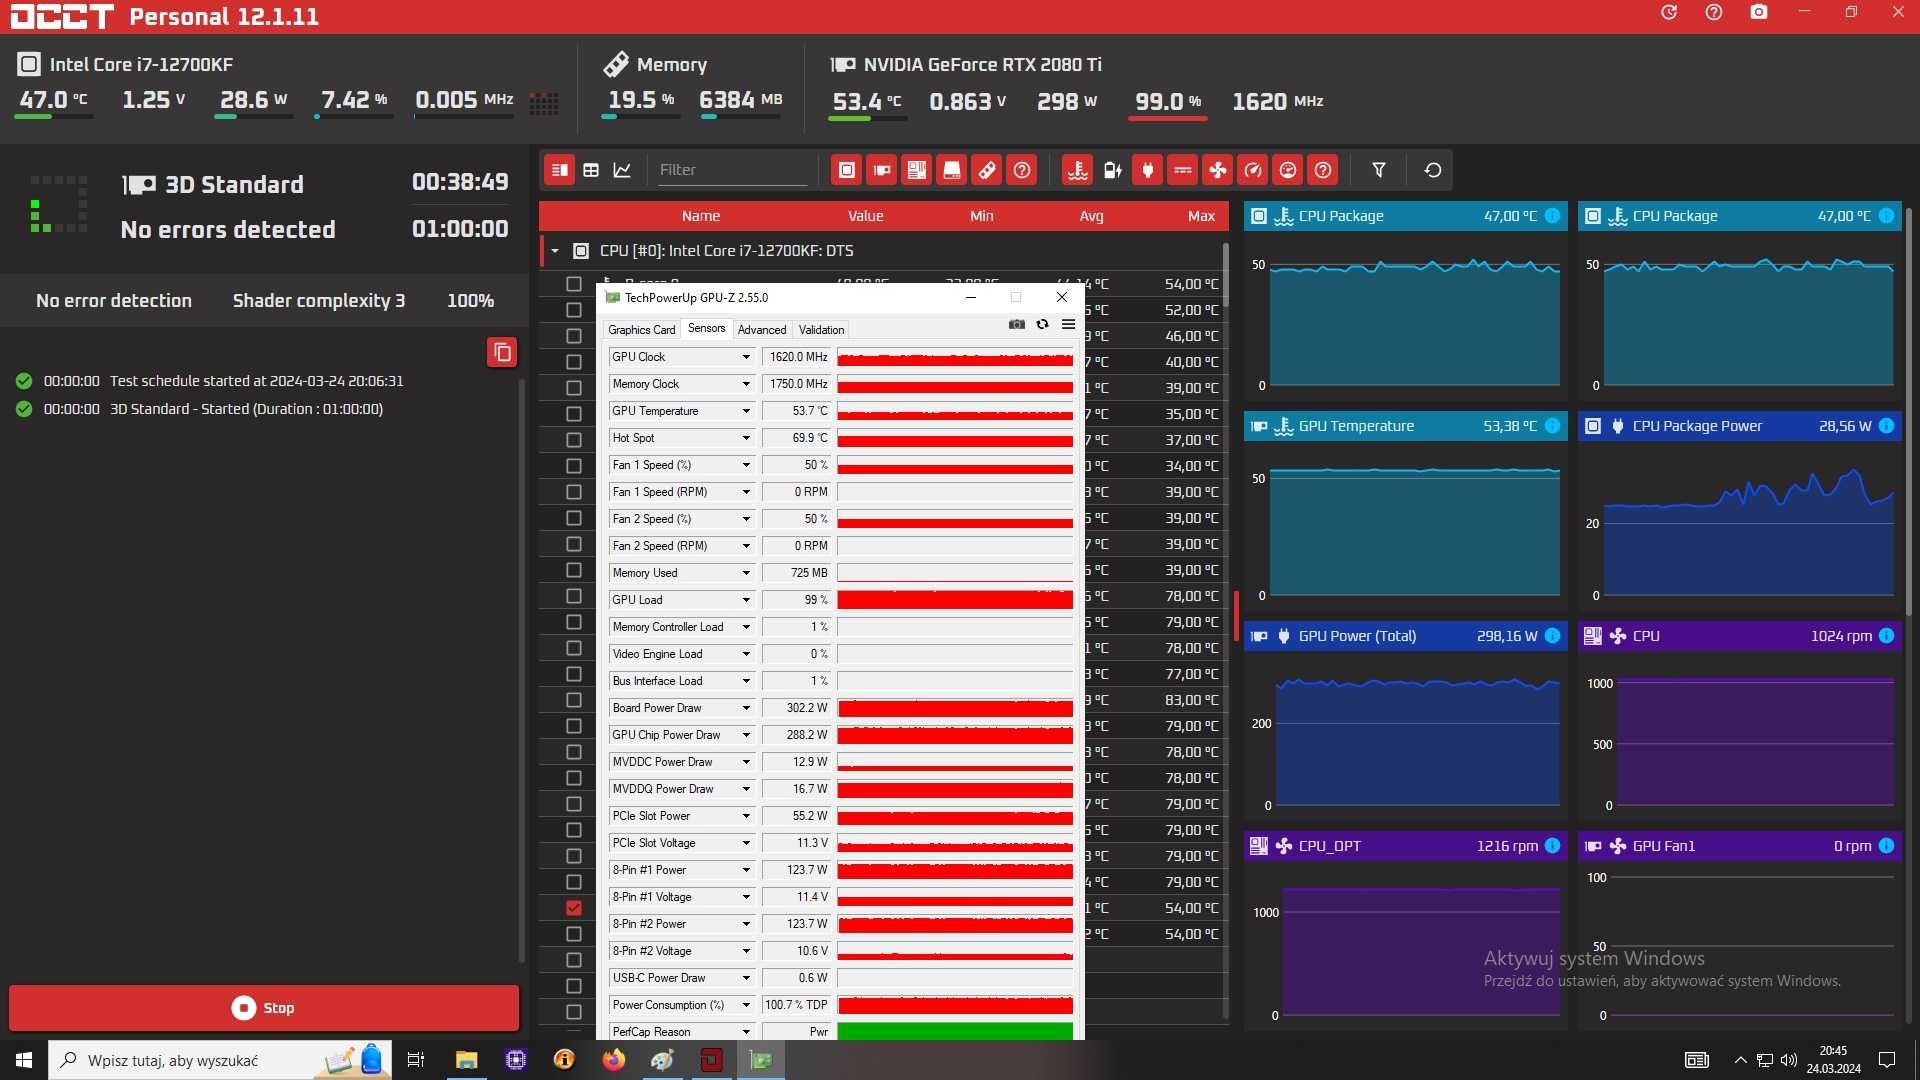Click the No error detection option
Image resolution: width=1920 pixels, height=1080 pixels.
coord(114,301)
